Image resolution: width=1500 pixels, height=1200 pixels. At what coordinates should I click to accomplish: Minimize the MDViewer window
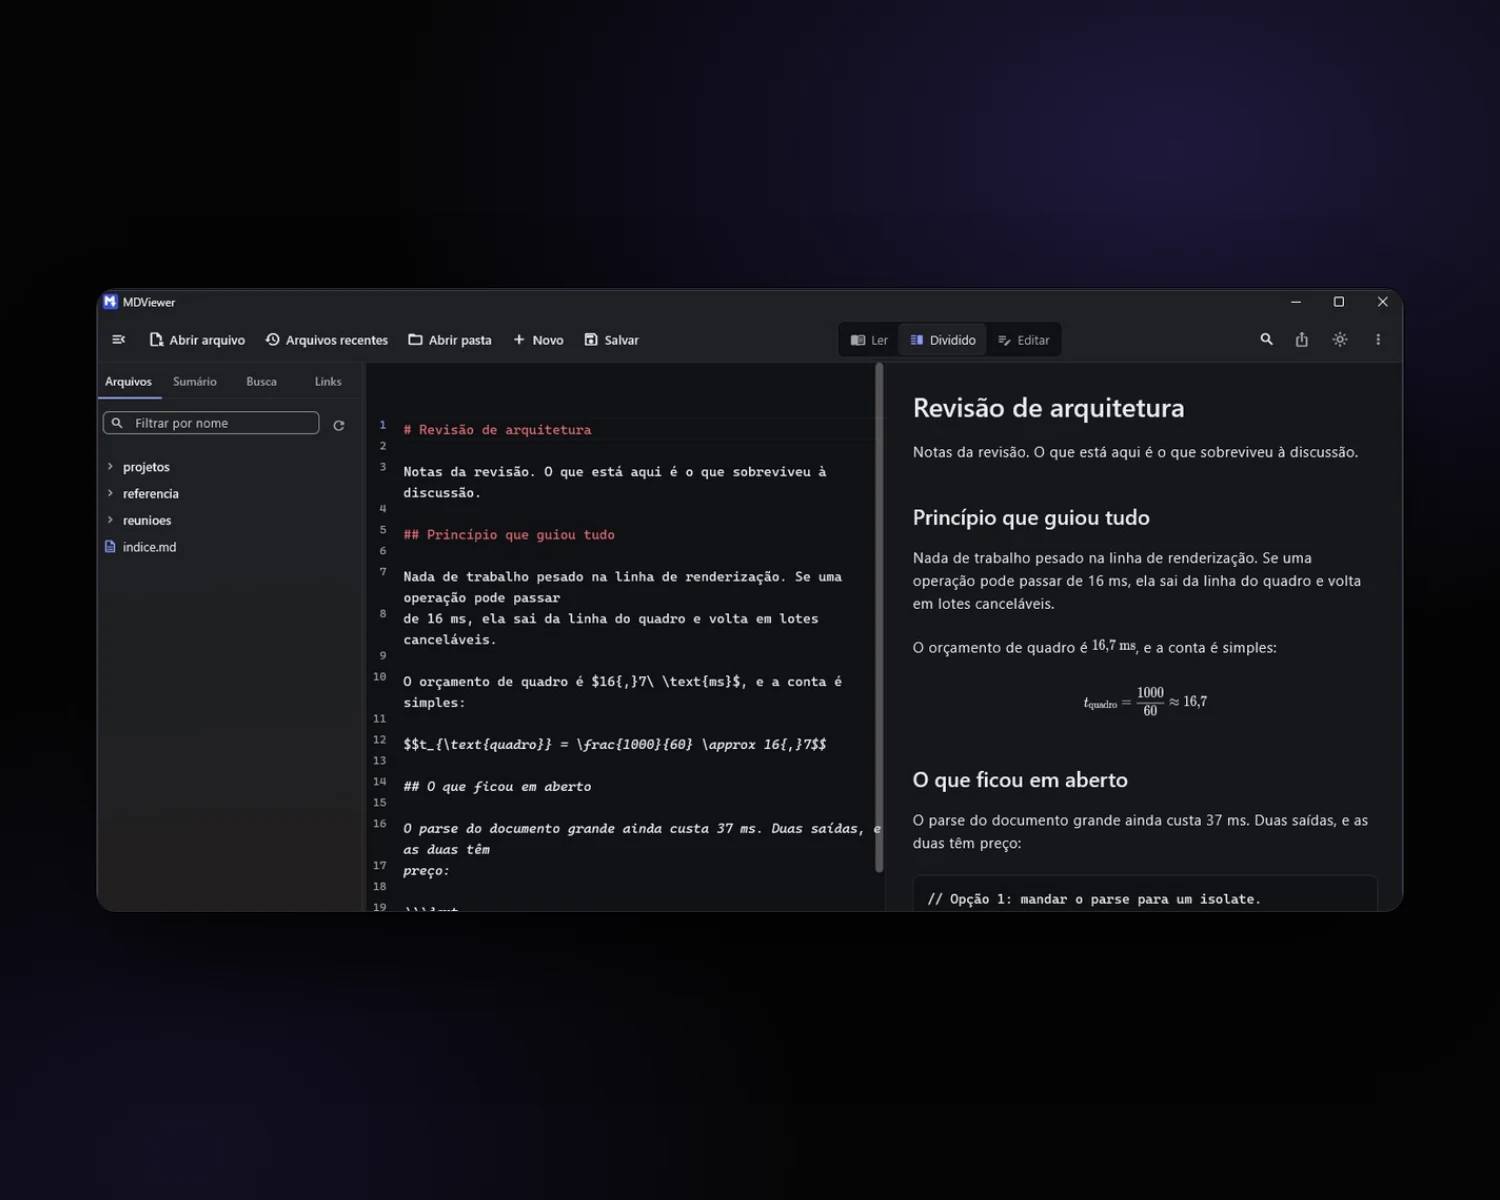coord(1296,302)
